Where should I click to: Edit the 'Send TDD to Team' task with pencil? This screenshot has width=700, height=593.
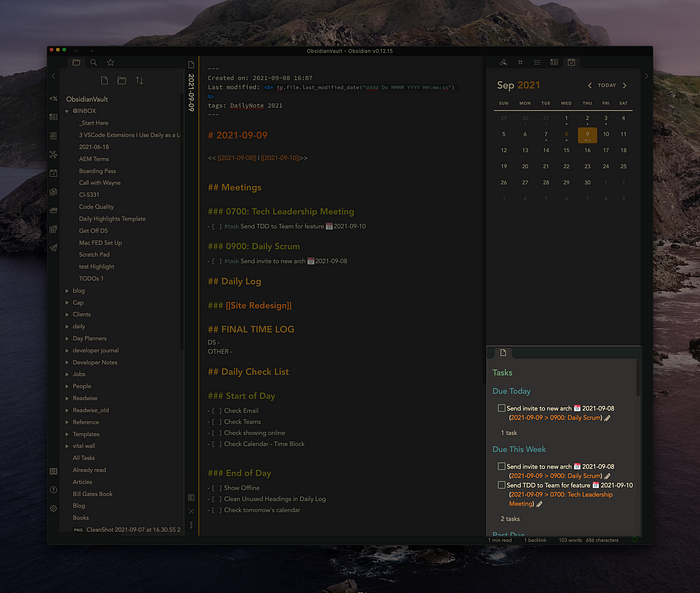539,504
